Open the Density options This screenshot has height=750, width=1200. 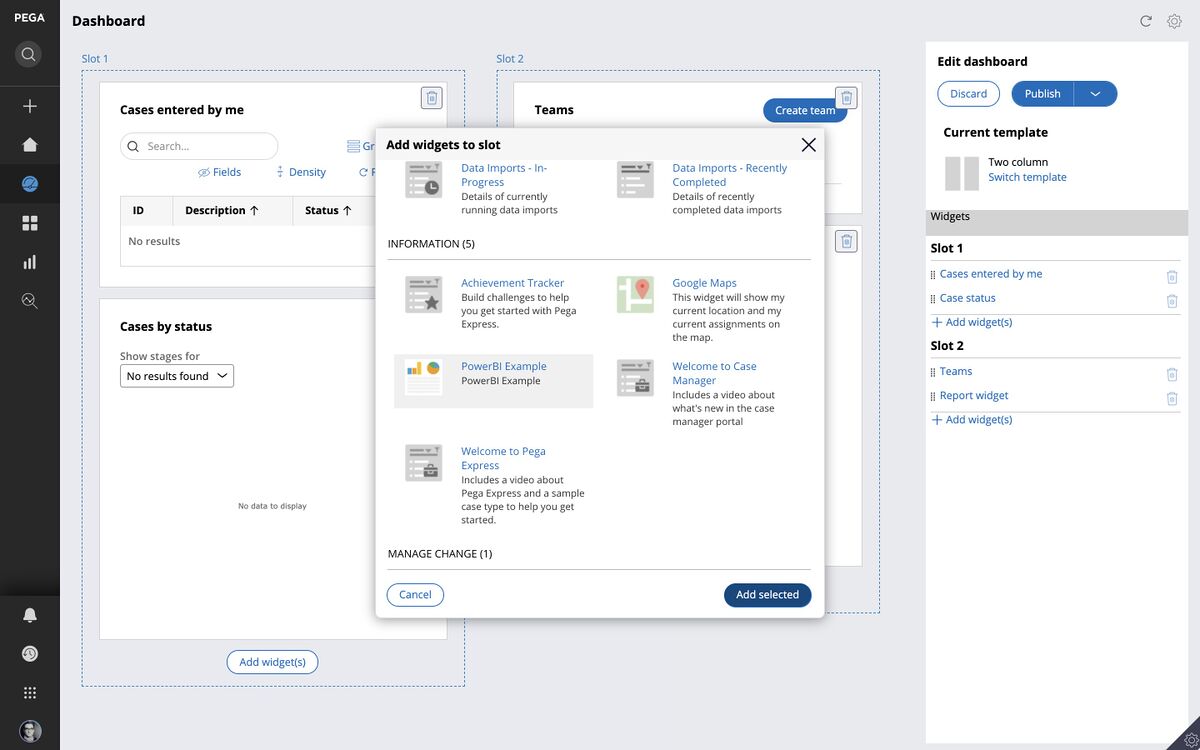(301, 172)
